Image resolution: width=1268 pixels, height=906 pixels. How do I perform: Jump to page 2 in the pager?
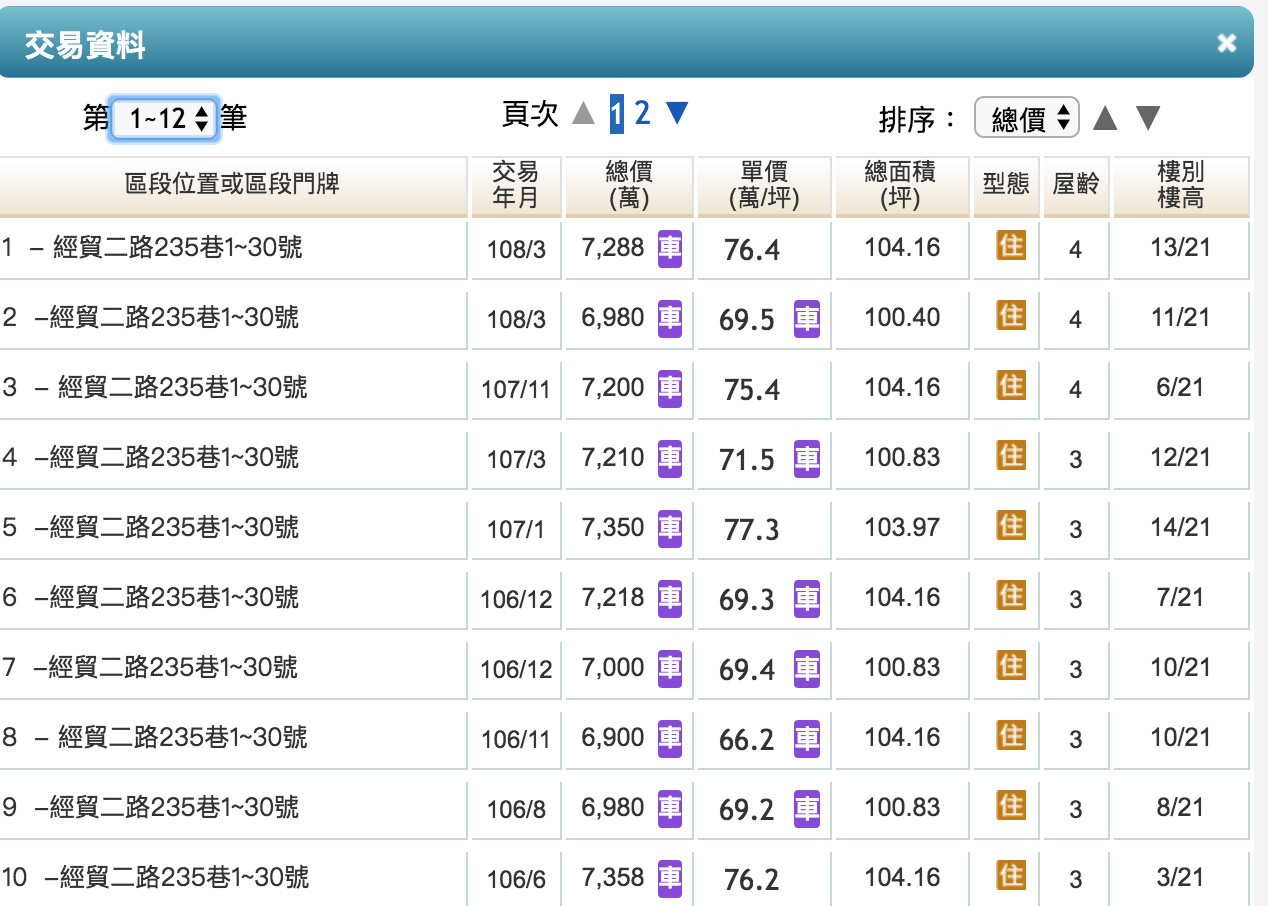(642, 114)
